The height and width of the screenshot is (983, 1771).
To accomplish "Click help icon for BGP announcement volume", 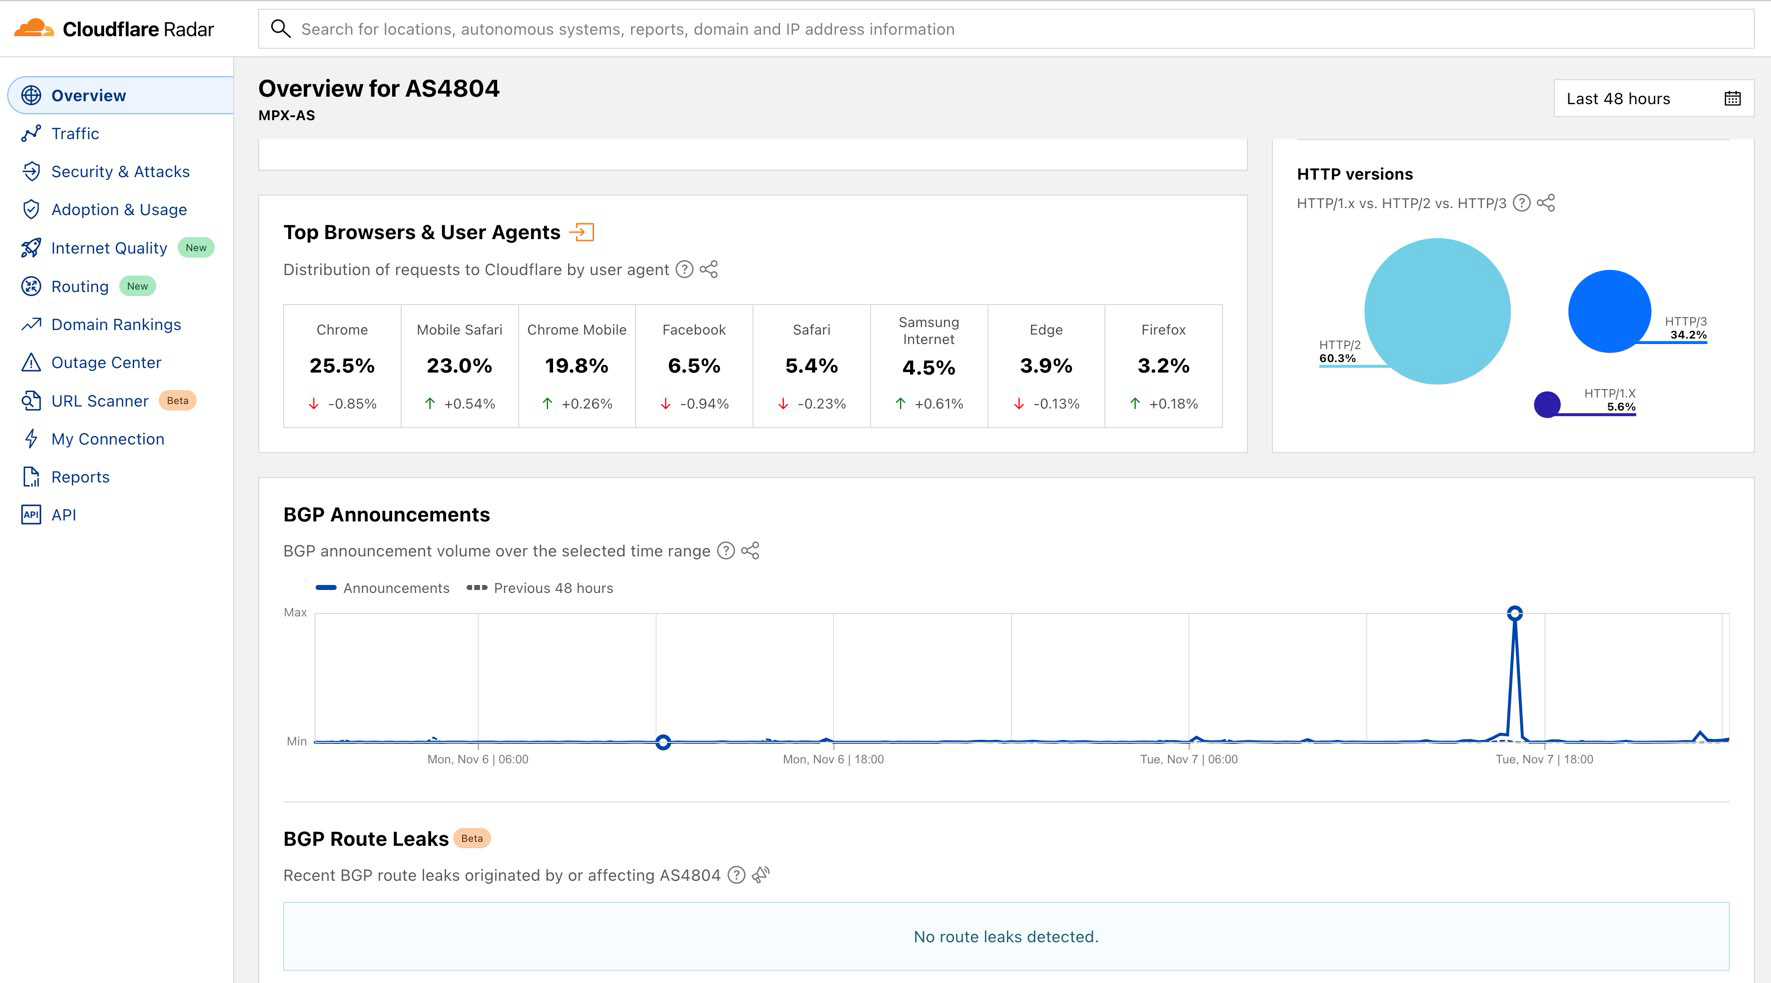I will (726, 551).
